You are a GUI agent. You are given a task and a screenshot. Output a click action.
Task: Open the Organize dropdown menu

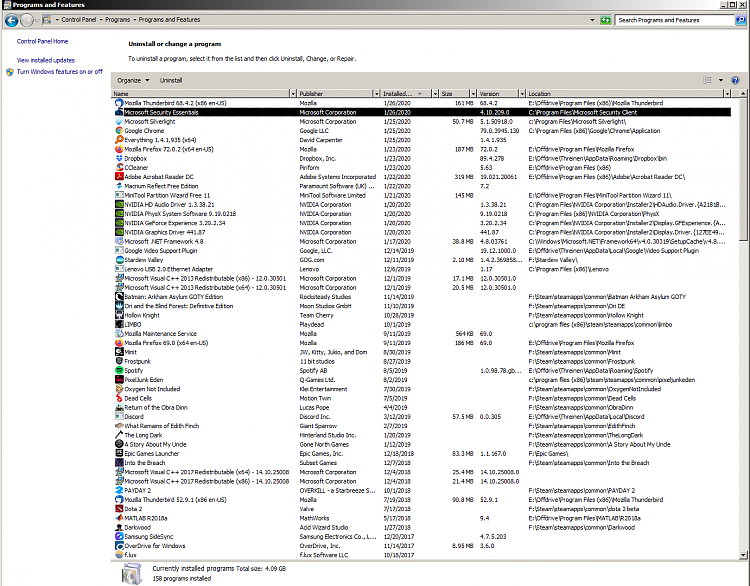pos(133,80)
